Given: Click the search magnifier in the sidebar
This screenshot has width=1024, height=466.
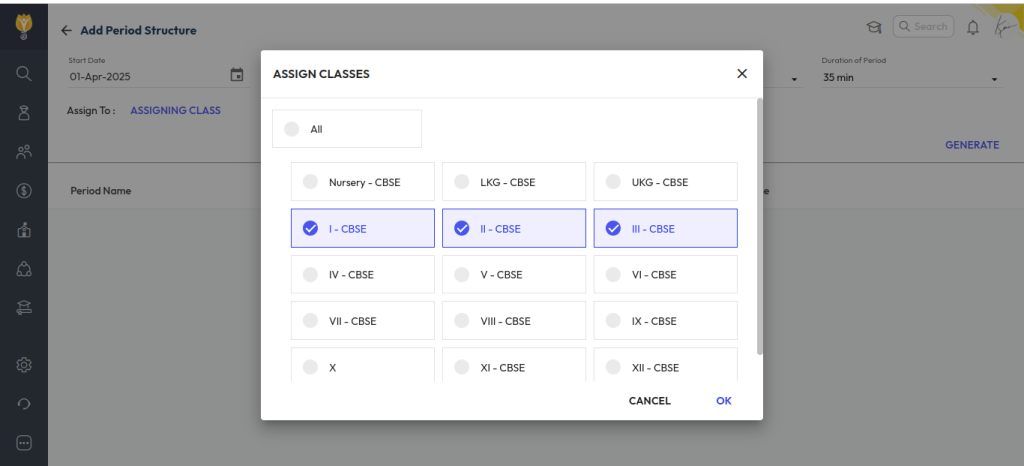Looking at the screenshot, I should point(24,73).
